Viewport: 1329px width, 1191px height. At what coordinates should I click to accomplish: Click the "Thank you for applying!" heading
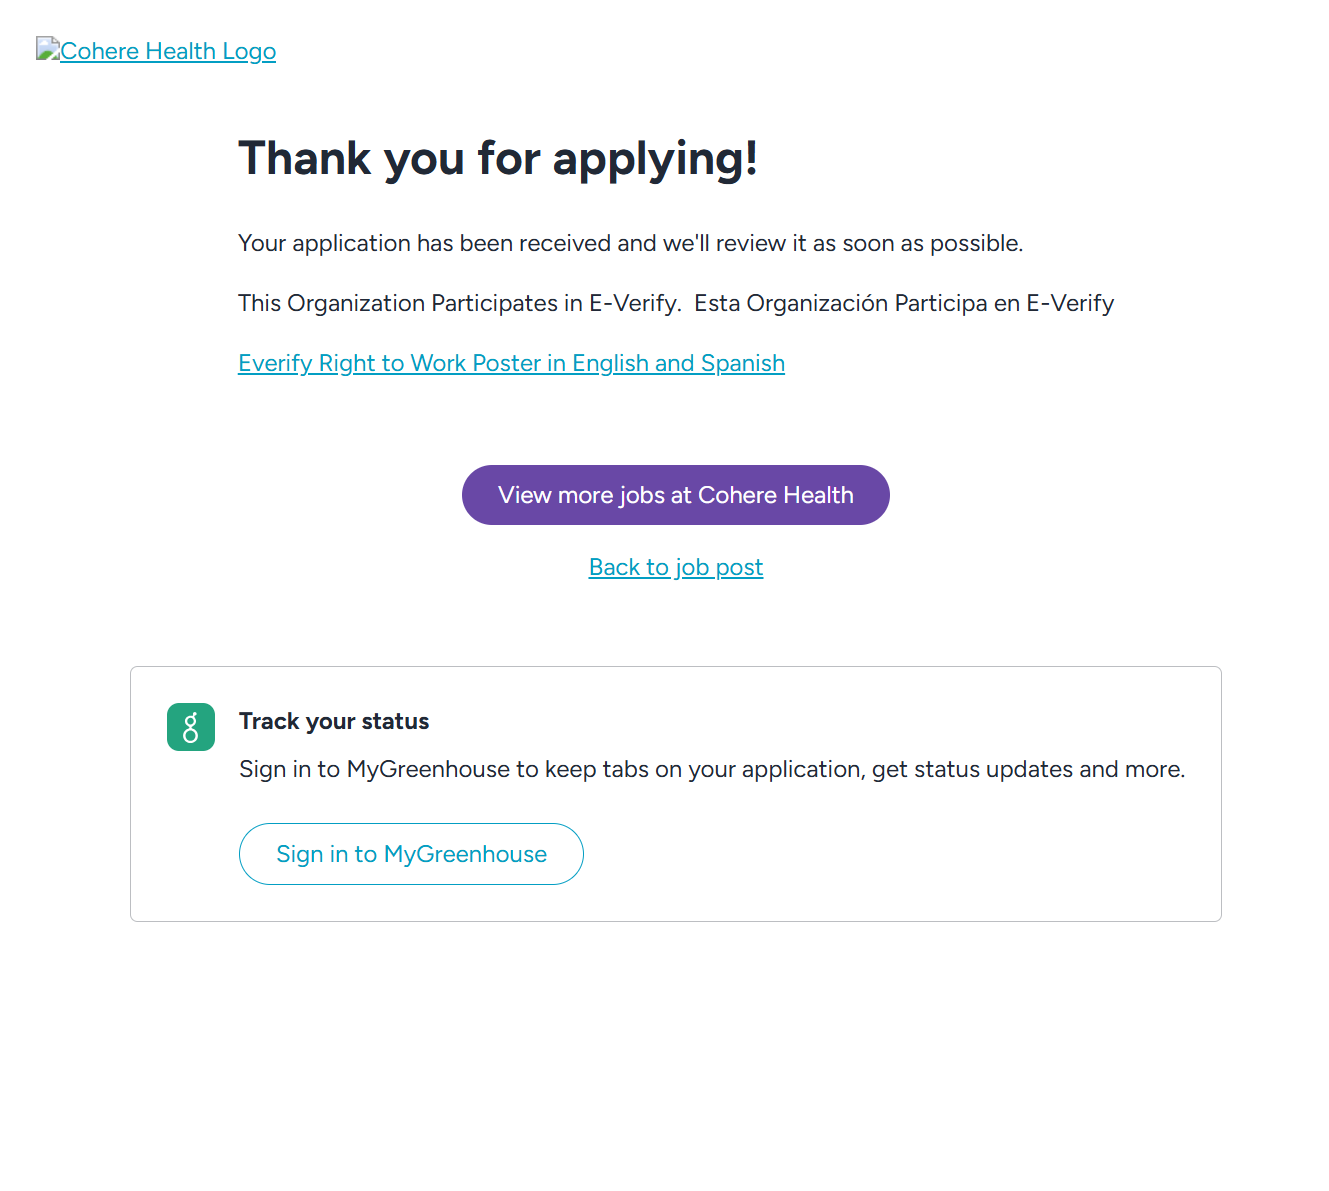498,158
